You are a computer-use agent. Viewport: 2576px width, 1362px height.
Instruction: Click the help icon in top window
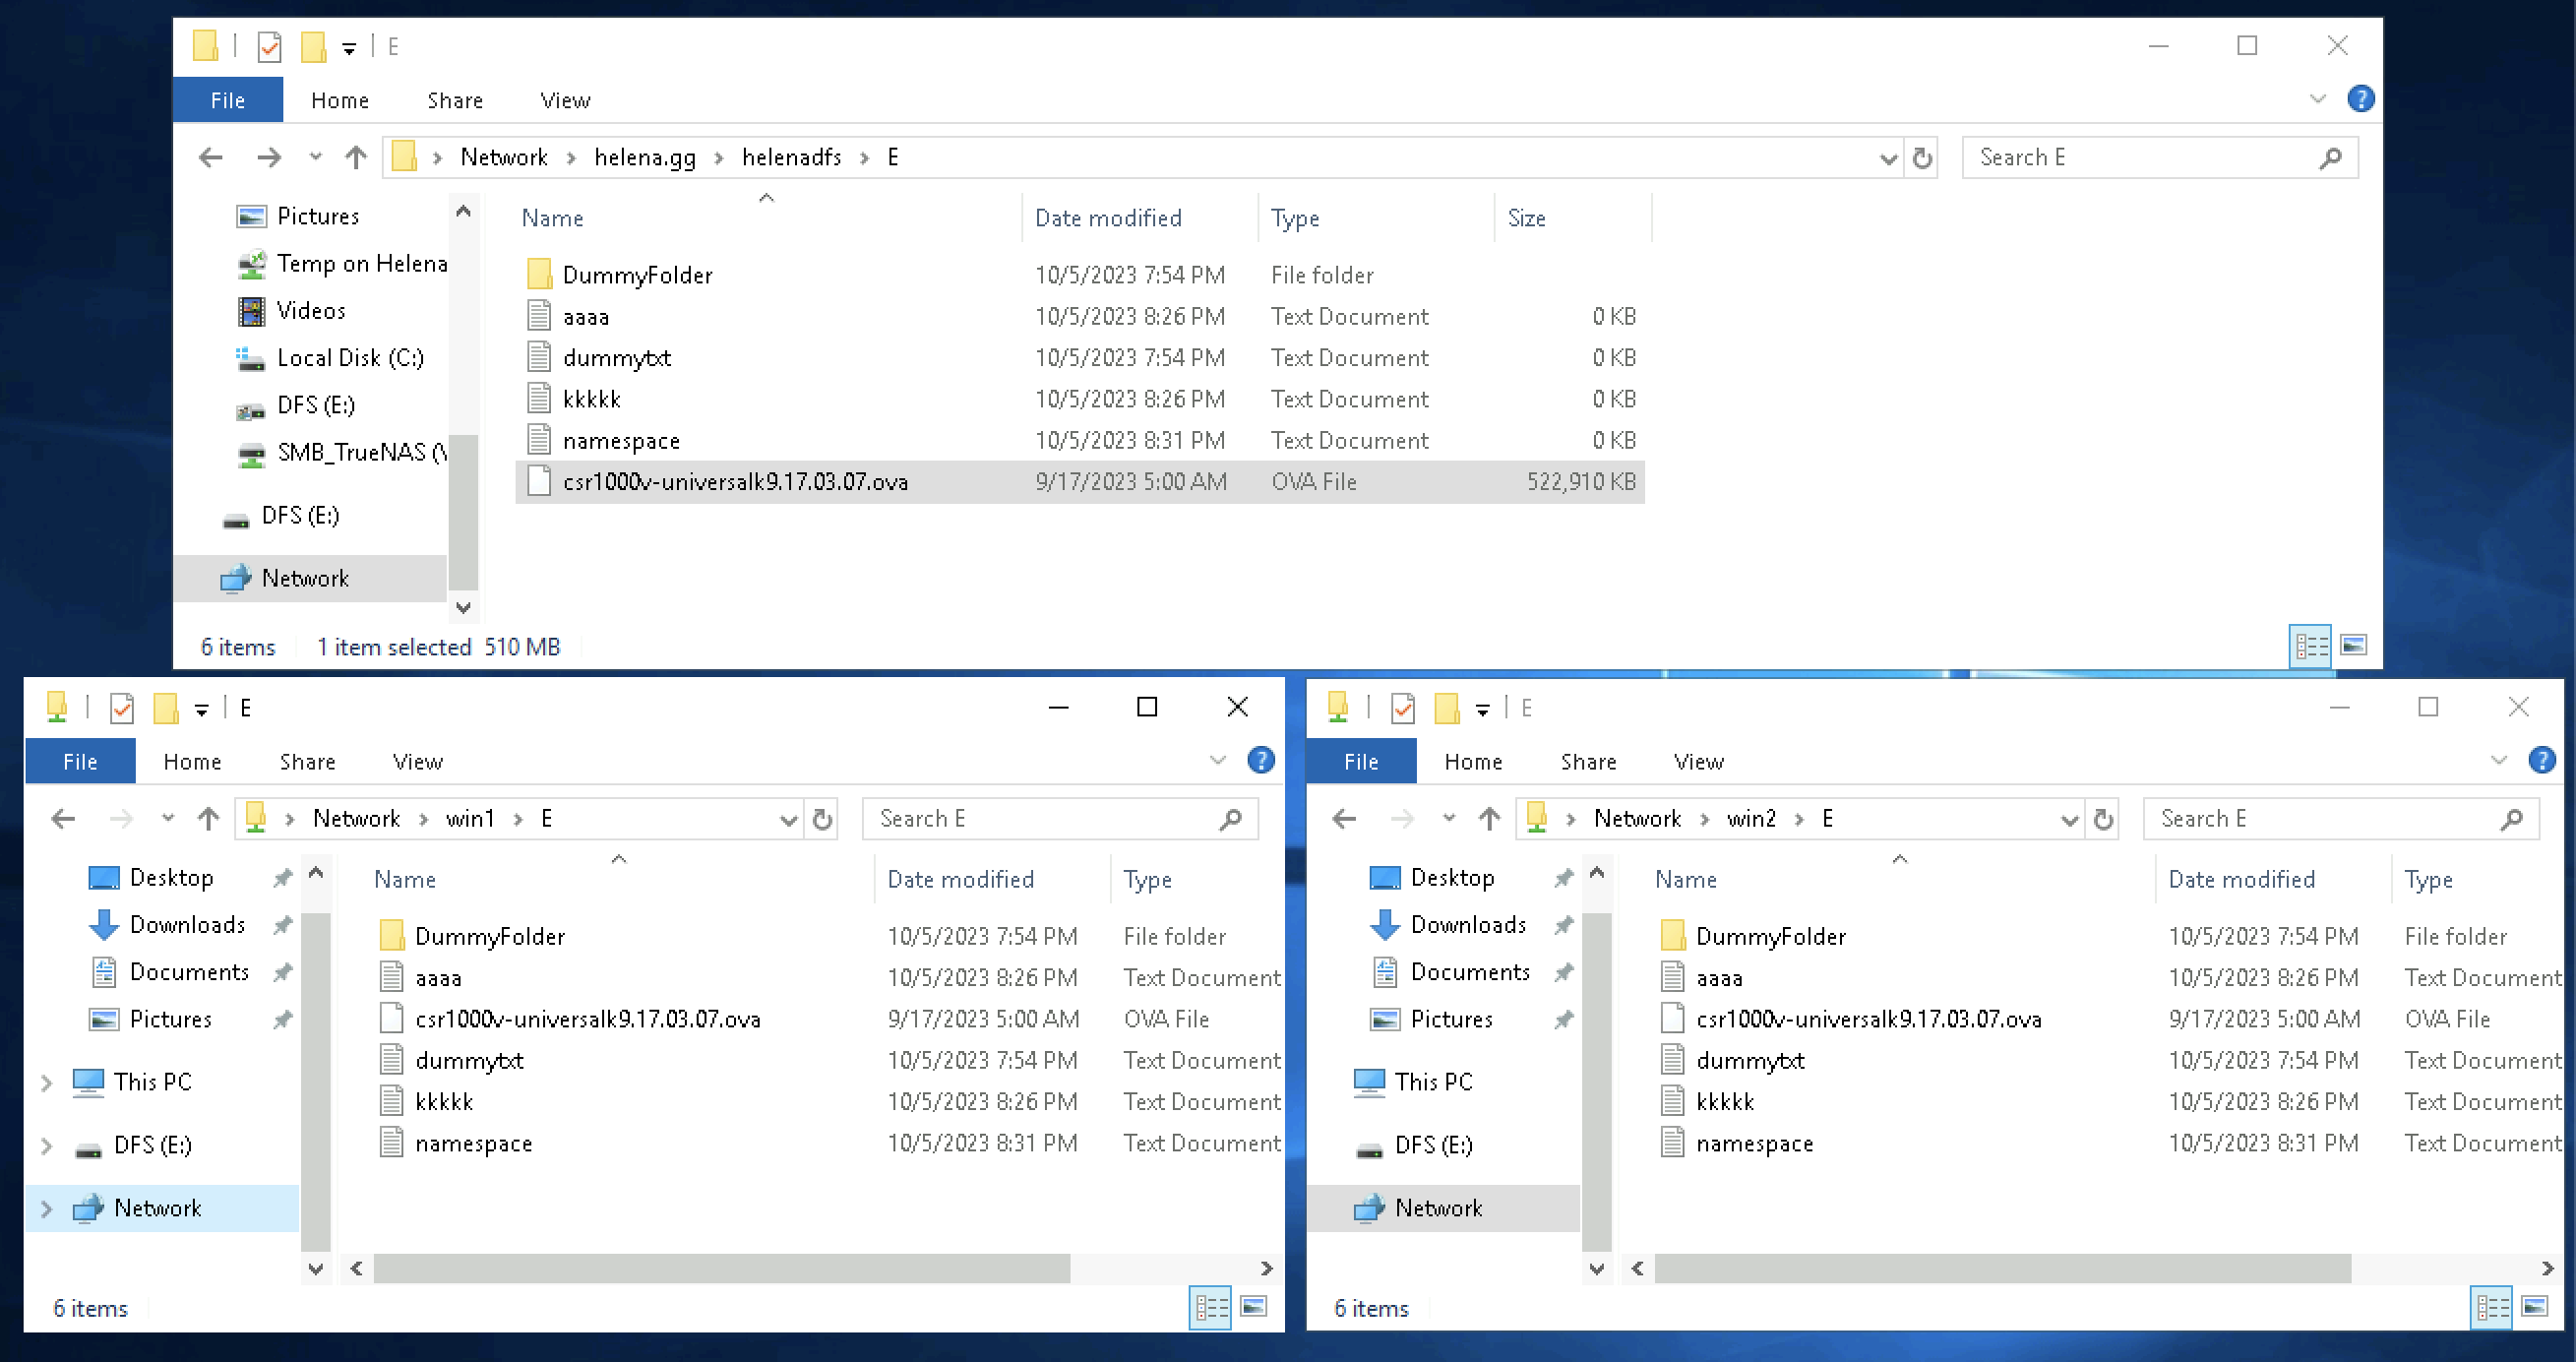pyautogui.click(x=2360, y=99)
